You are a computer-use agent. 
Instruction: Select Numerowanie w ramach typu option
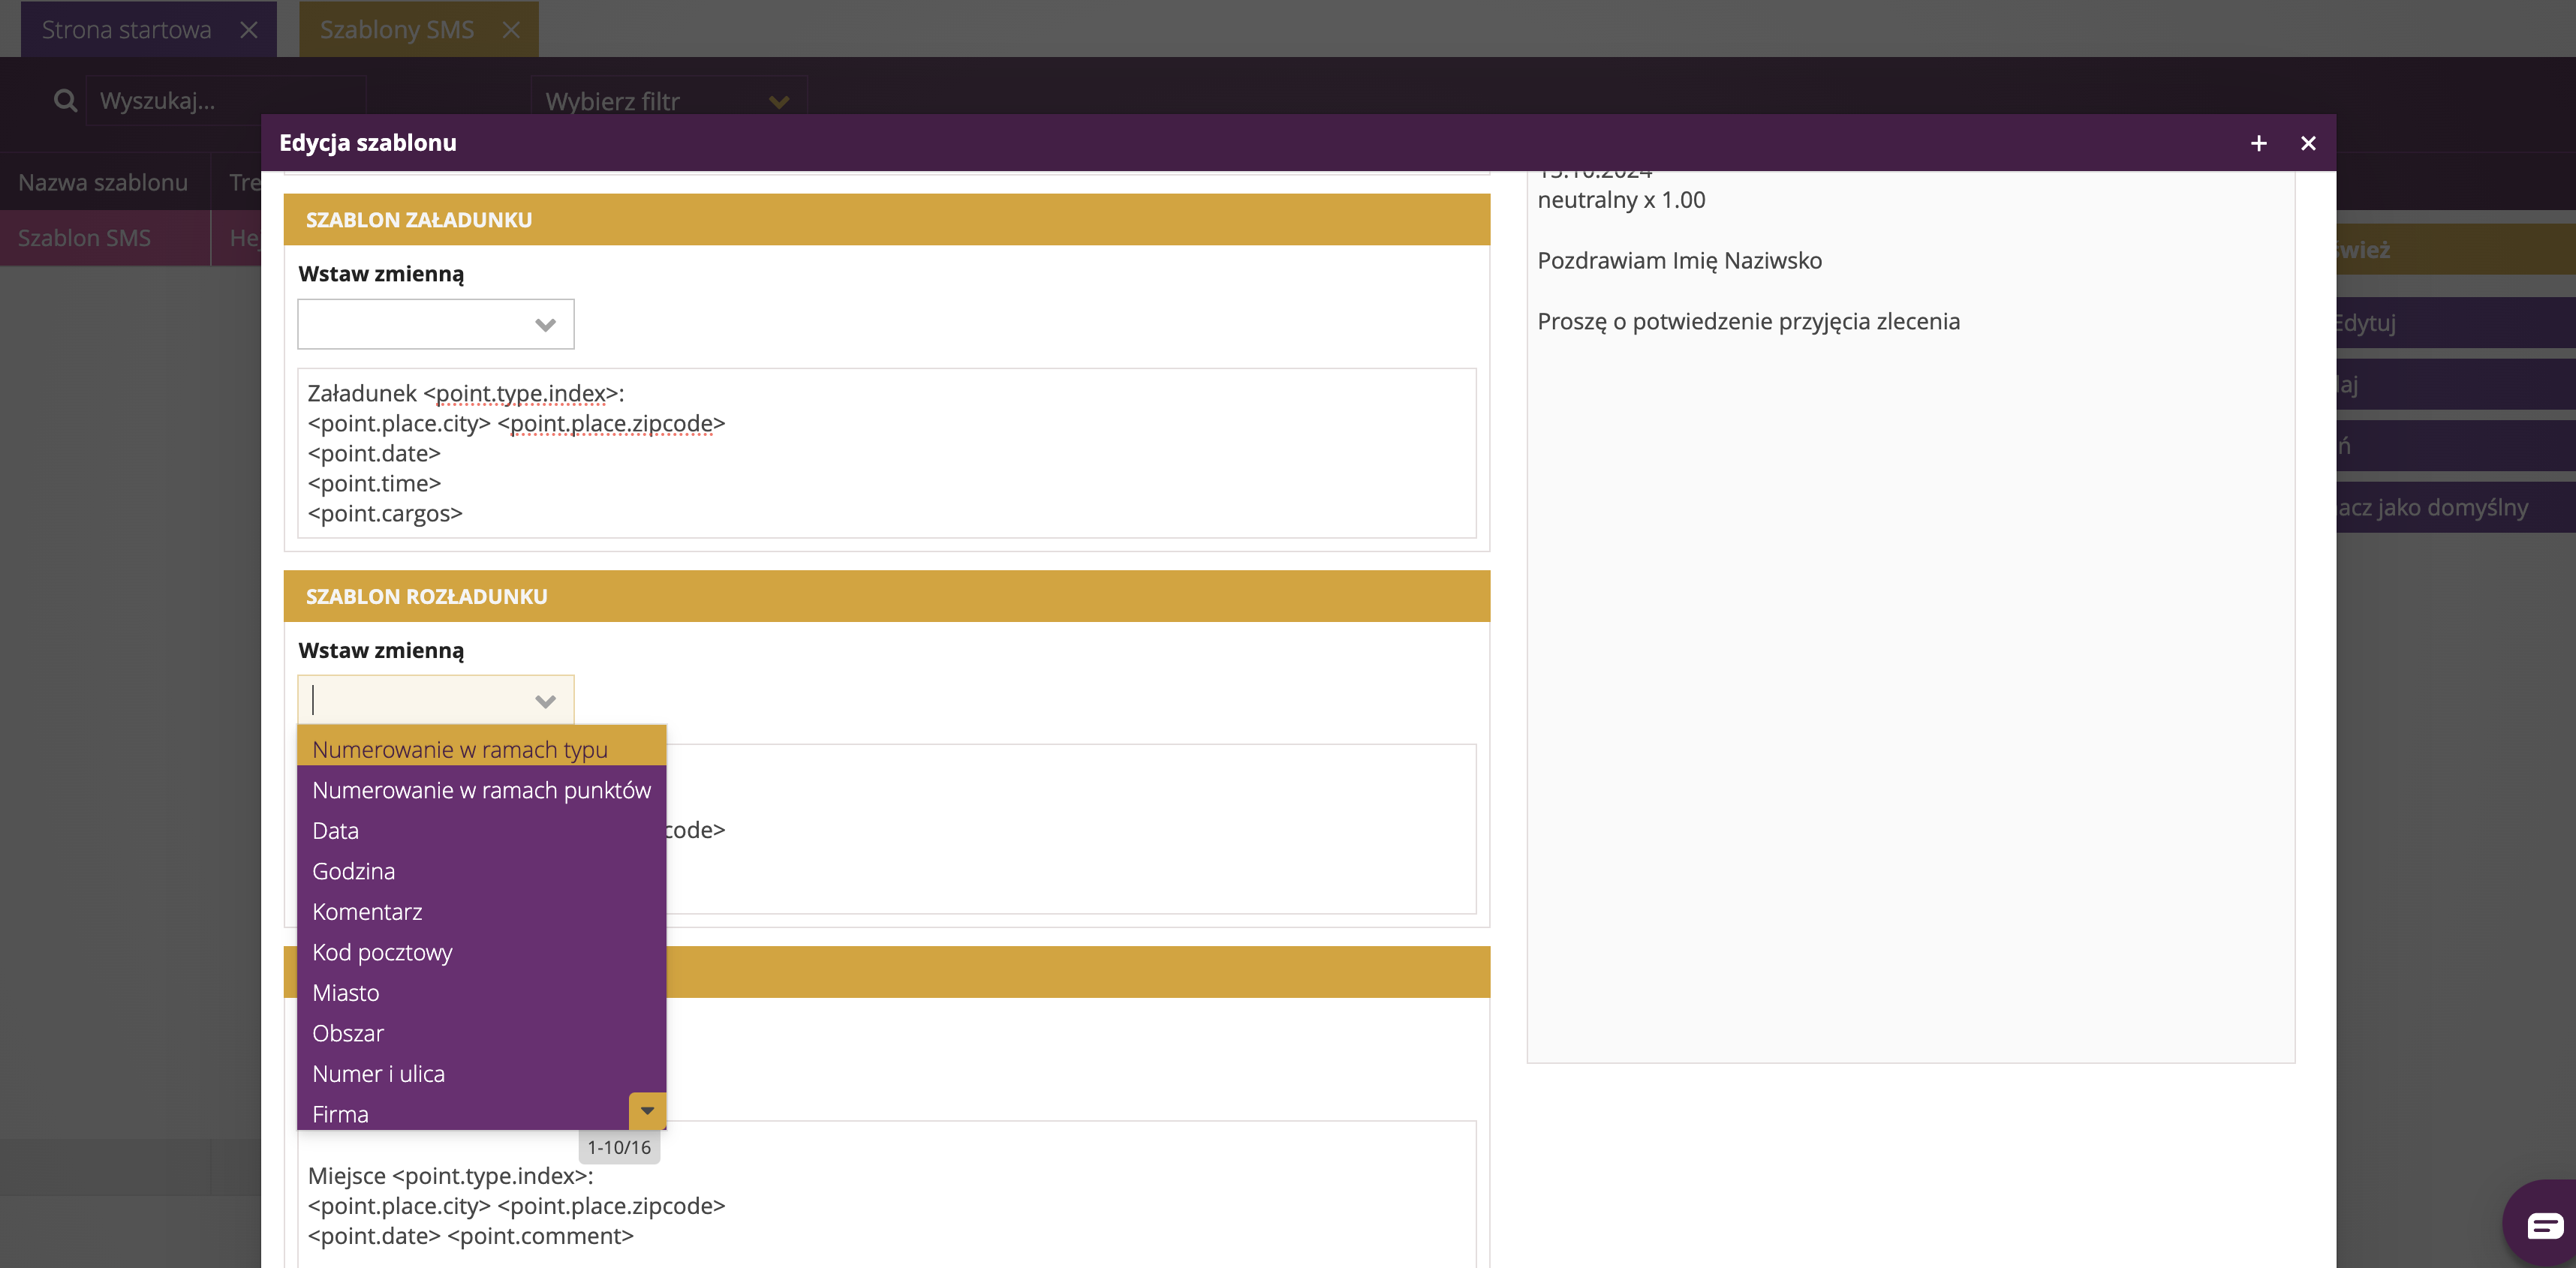coord(460,750)
